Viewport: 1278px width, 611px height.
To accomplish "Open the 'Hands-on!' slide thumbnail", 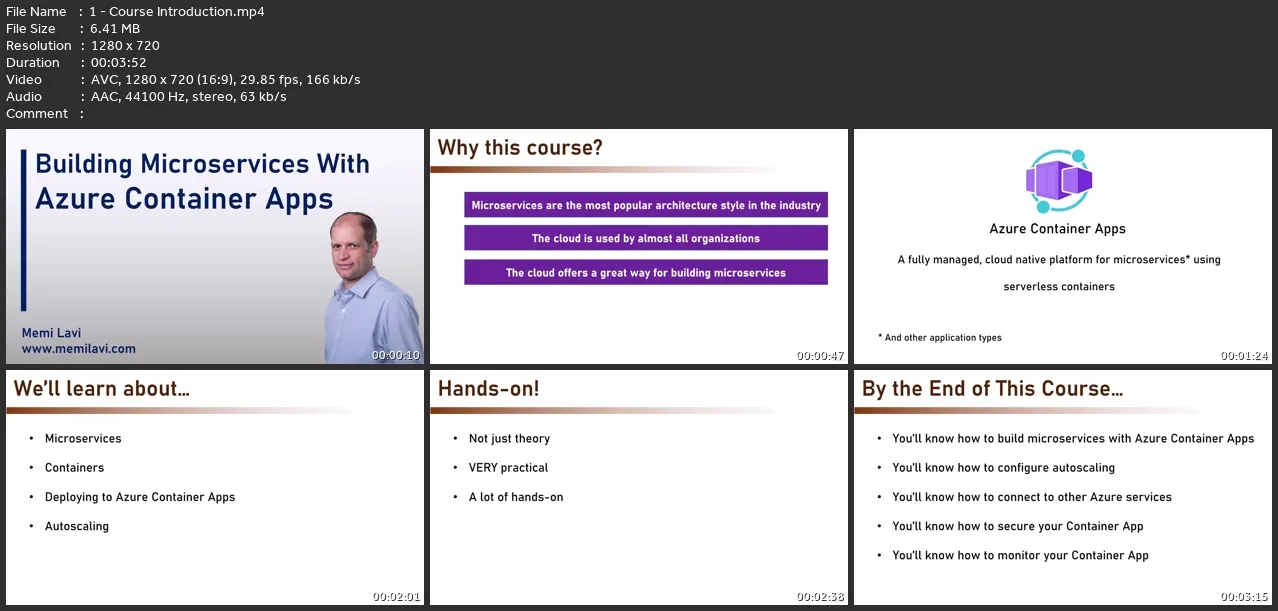I will [638, 488].
